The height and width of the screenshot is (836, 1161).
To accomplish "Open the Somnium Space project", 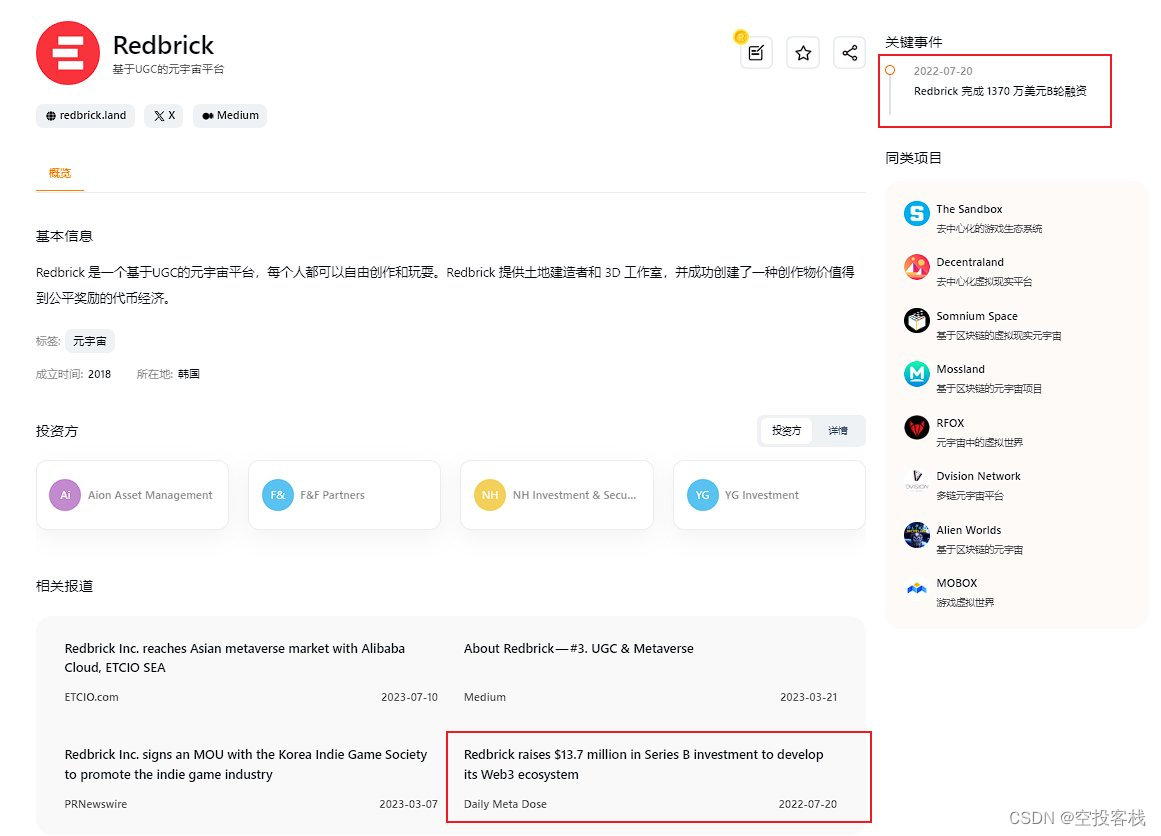I will [977, 316].
